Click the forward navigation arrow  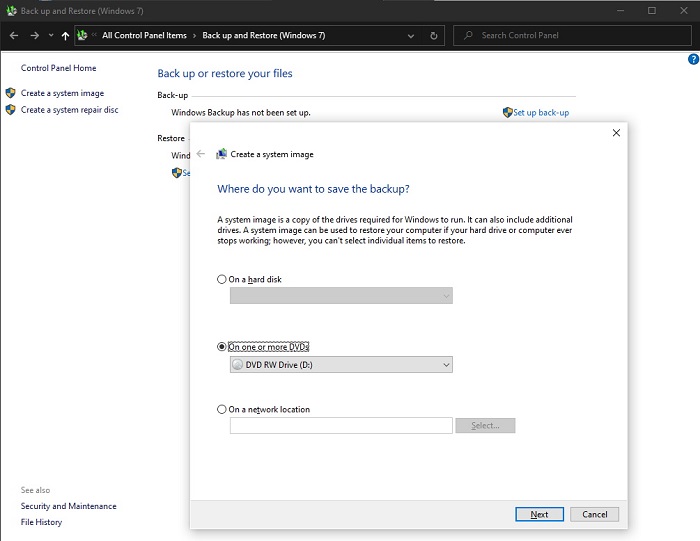click(x=34, y=36)
